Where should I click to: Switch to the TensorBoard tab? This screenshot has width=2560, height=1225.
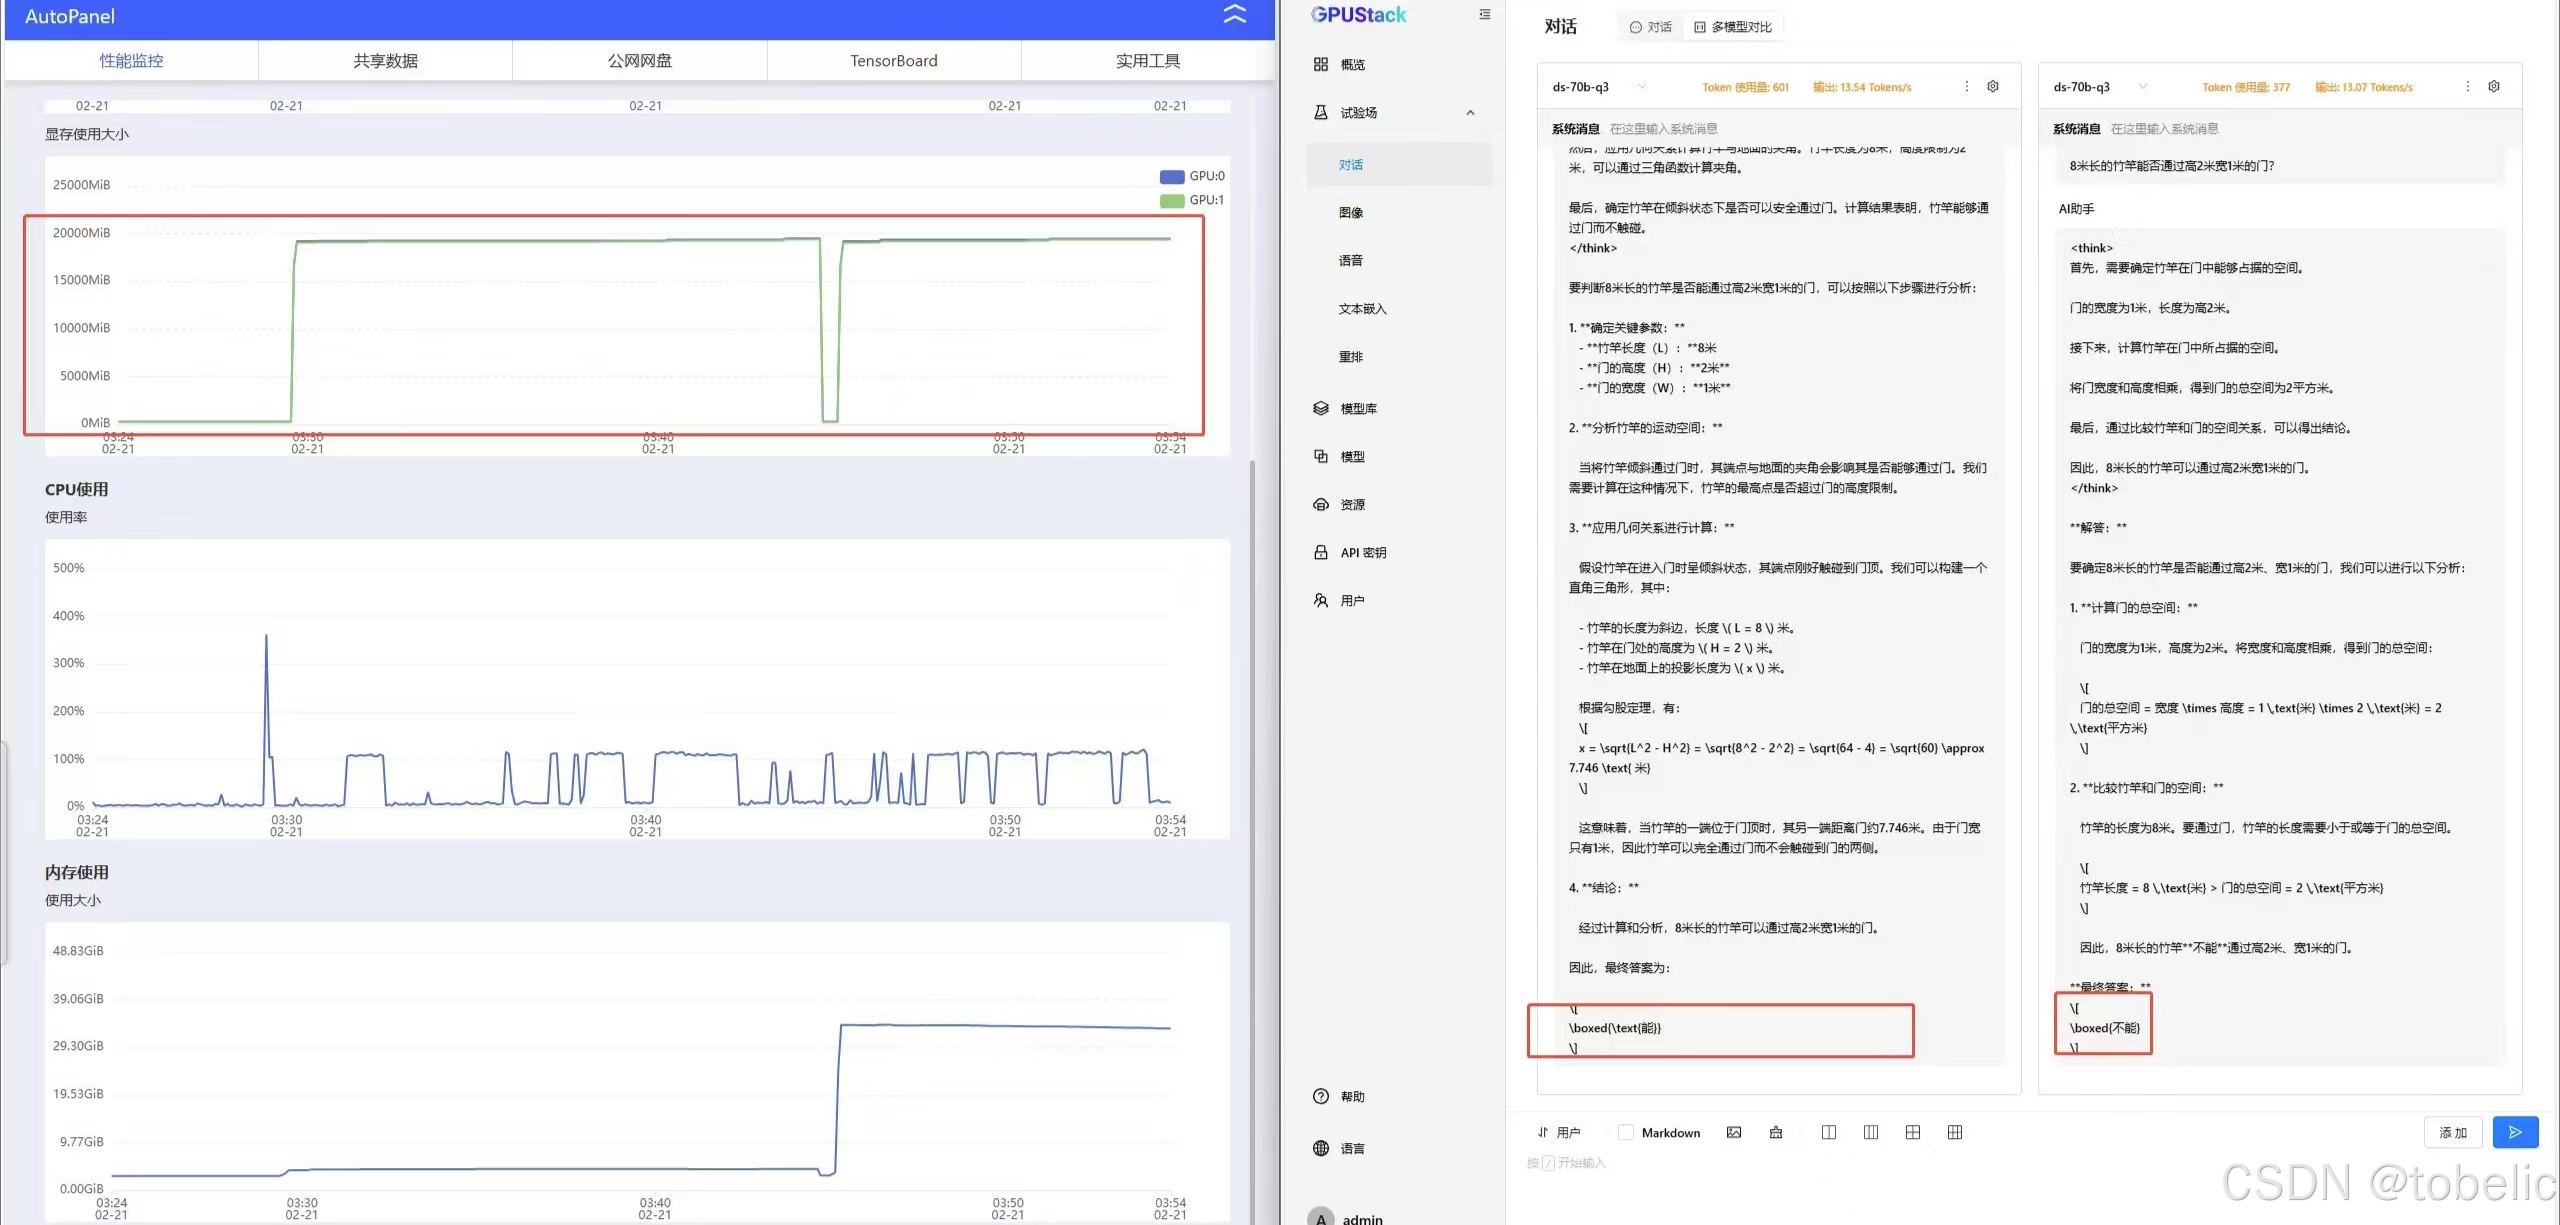[893, 61]
